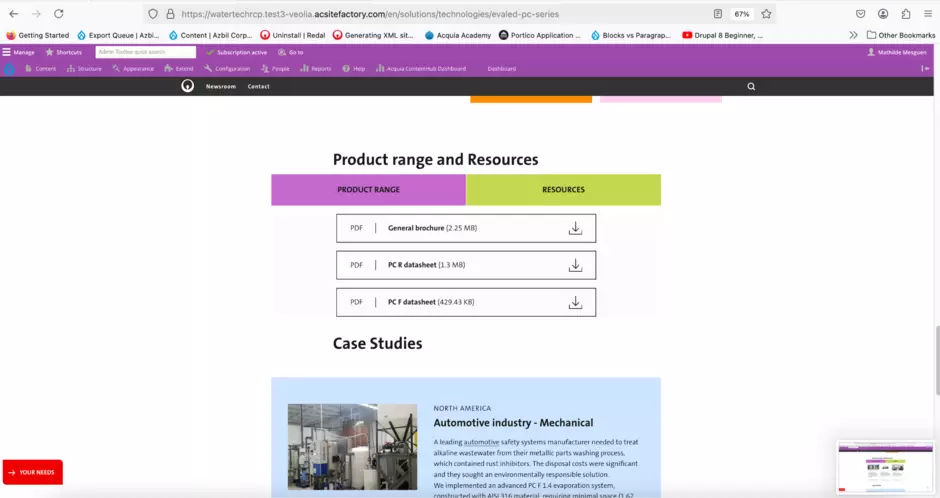Viewport: 940px width, 498px height.
Task: Open the site search magnifier icon
Action: [x=751, y=87]
